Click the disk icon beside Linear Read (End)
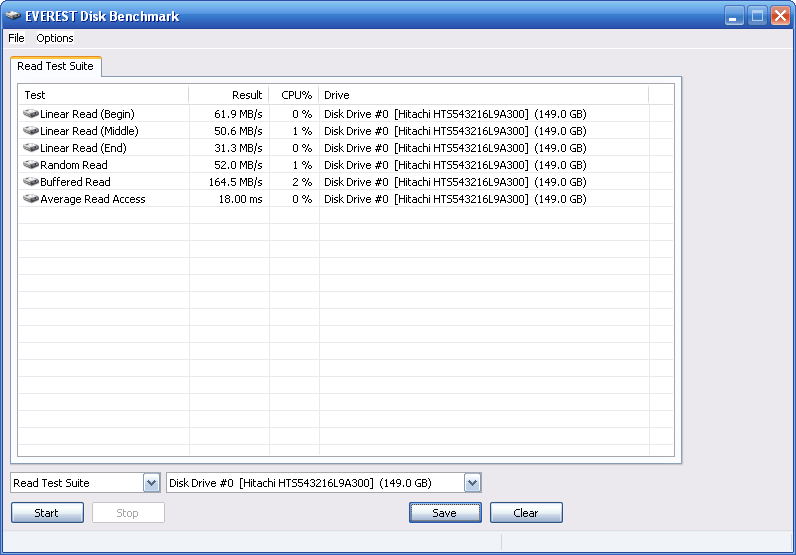The image size is (796, 555). [x=31, y=148]
